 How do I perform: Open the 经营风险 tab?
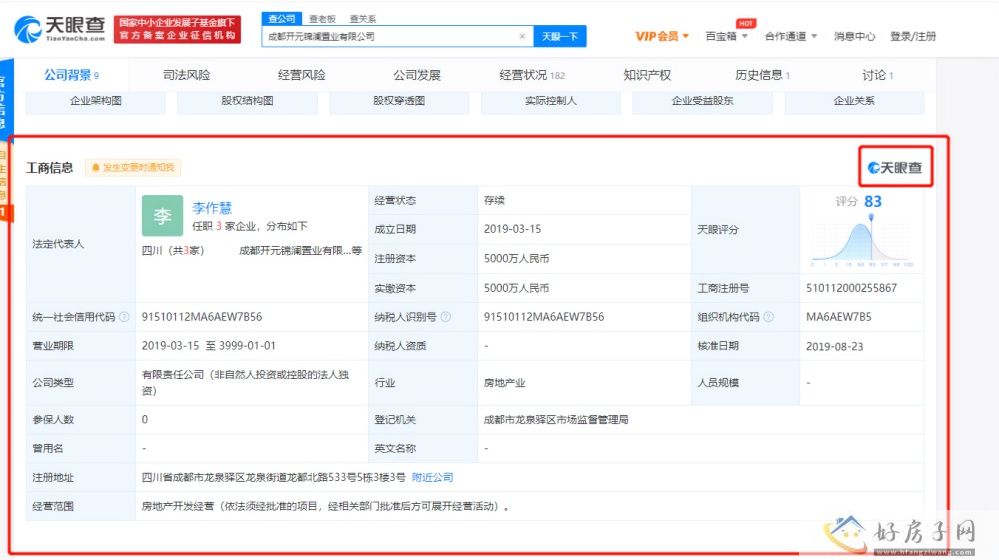coord(301,75)
